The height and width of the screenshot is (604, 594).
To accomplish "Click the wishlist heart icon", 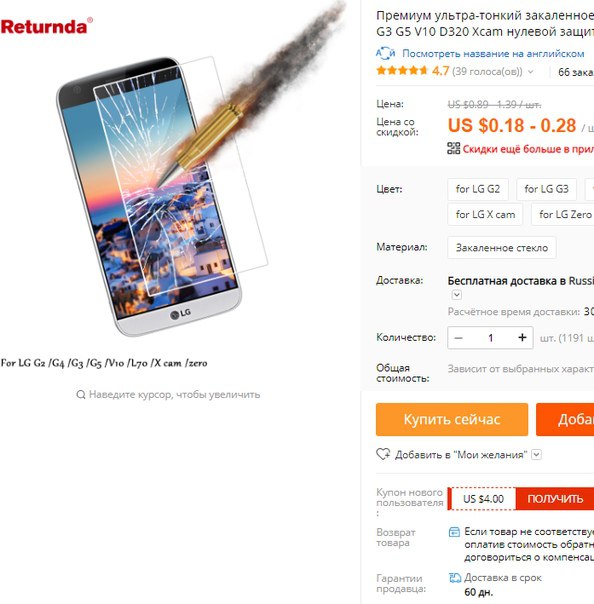I will coord(383,454).
